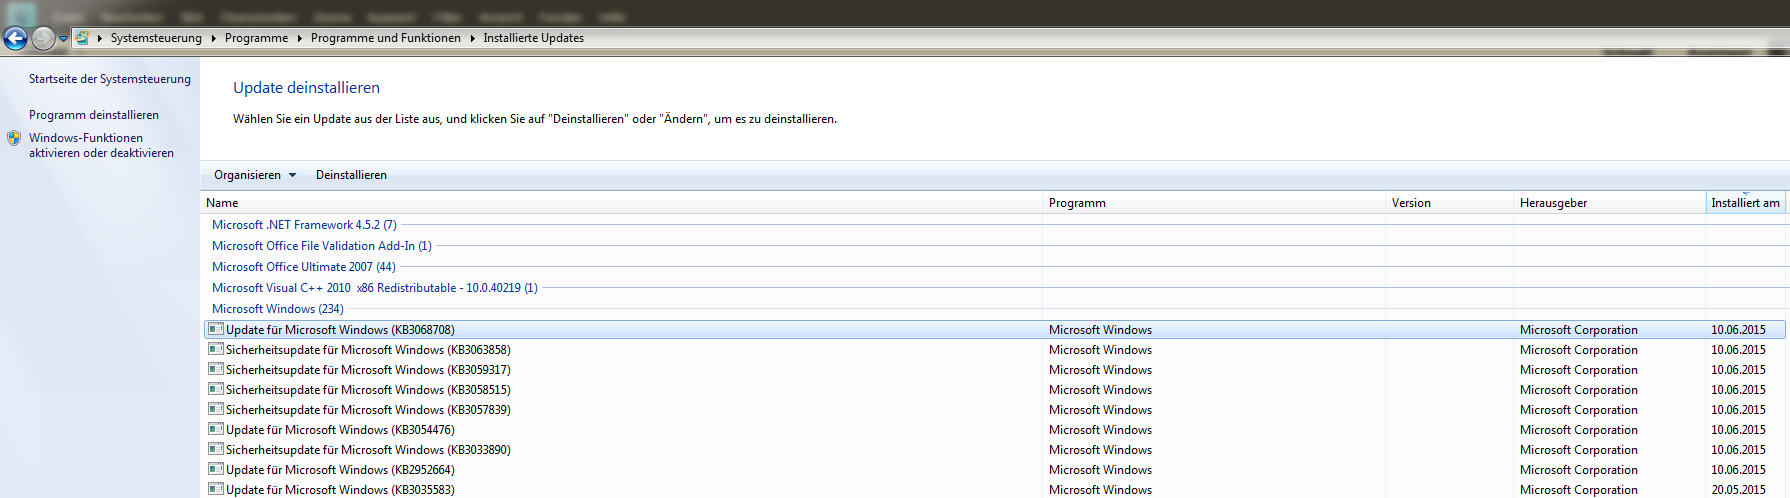Sort by the Name column header
The width and height of the screenshot is (1790, 498).
[x=621, y=203]
